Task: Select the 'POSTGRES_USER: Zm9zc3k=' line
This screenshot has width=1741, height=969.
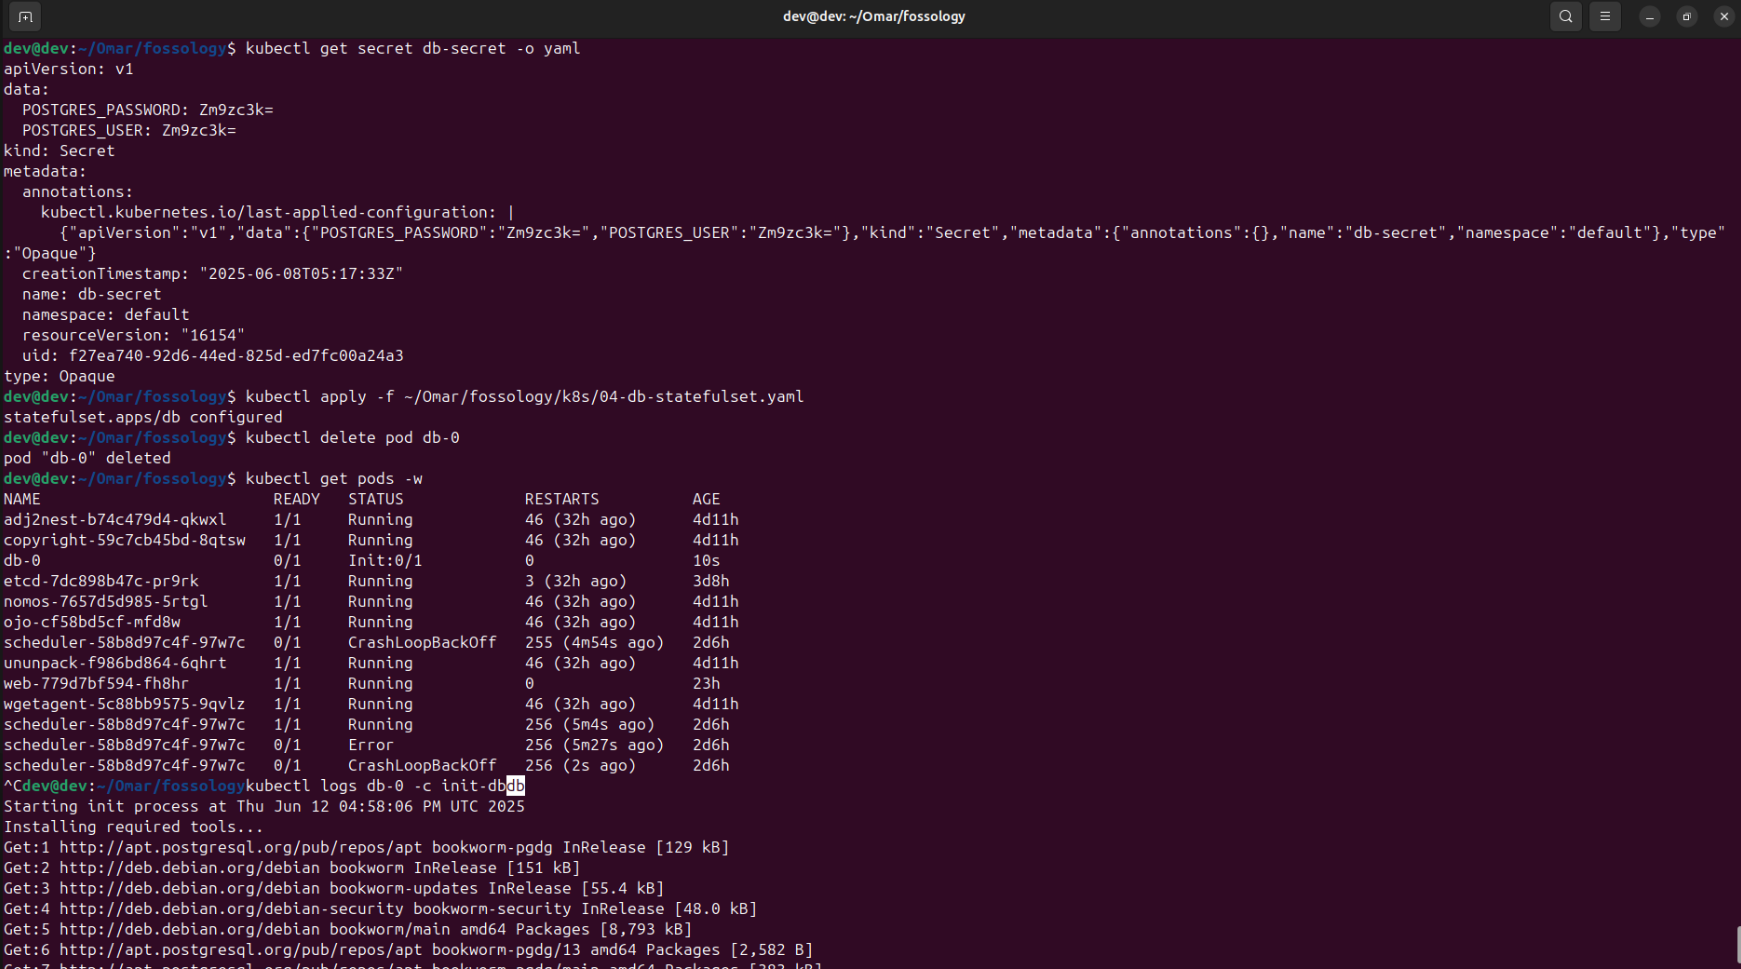Action: coord(129,130)
